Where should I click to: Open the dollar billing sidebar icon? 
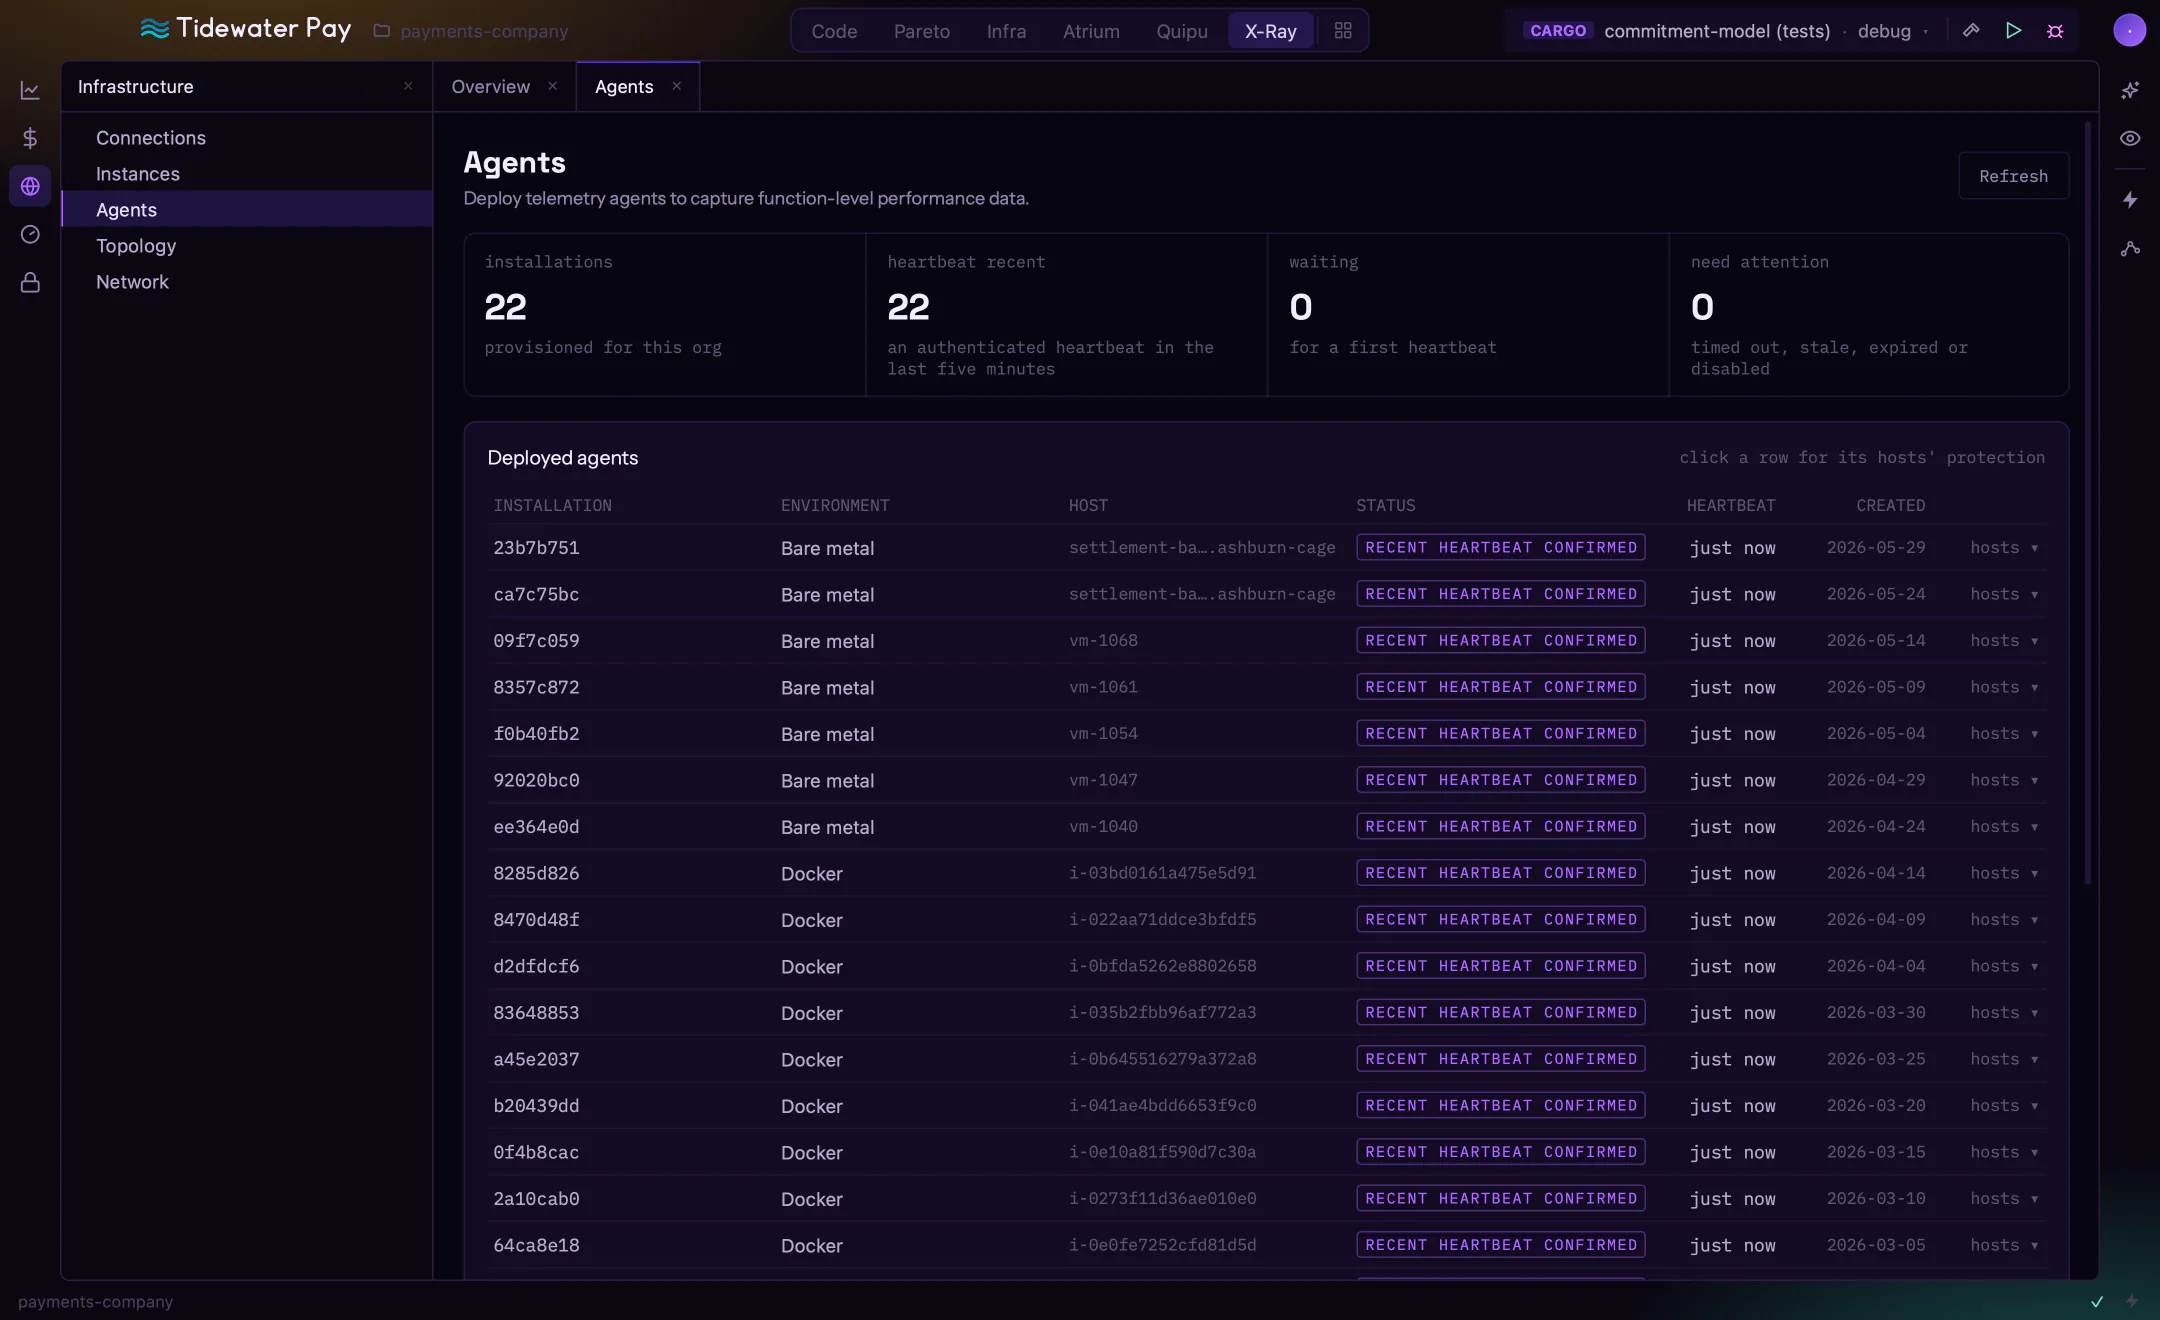tap(30, 138)
